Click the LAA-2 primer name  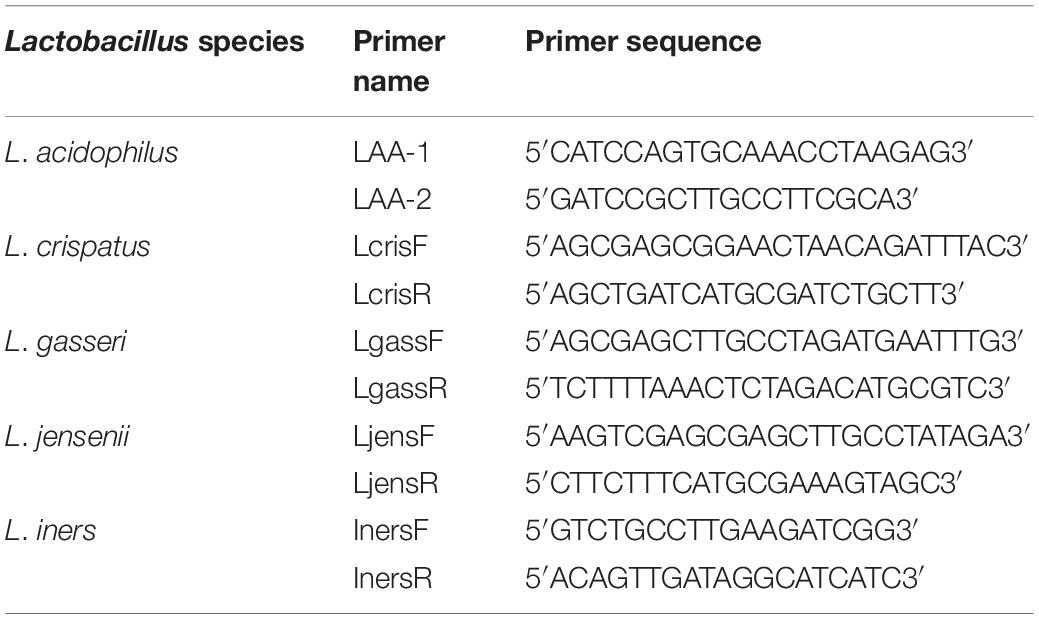point(392,199)
